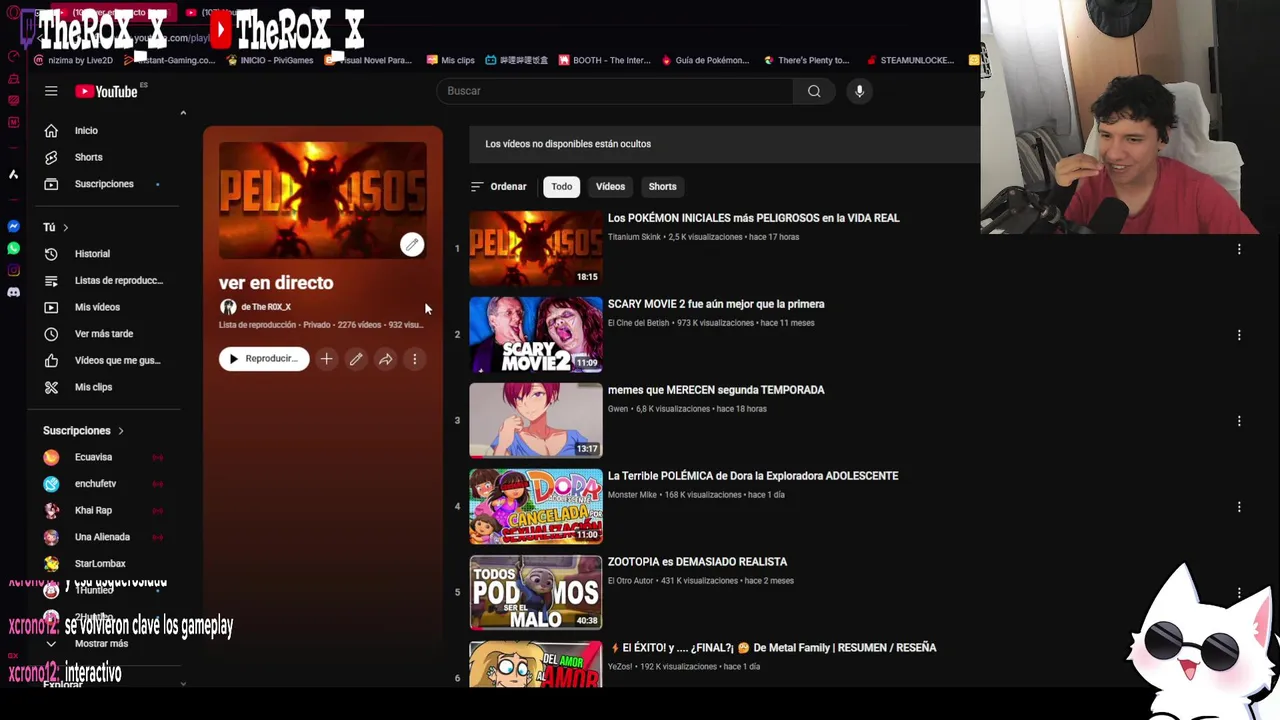The image size is (1280, 720).
Task: Open Mis clips in sidebar
Action: (93, 387)
